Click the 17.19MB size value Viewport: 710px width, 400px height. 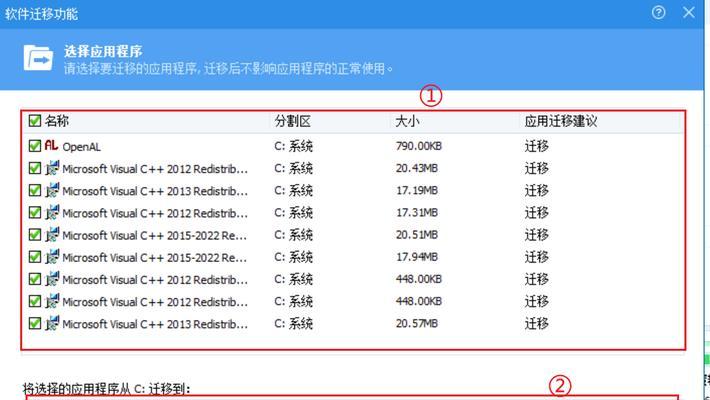click(417, 190)
